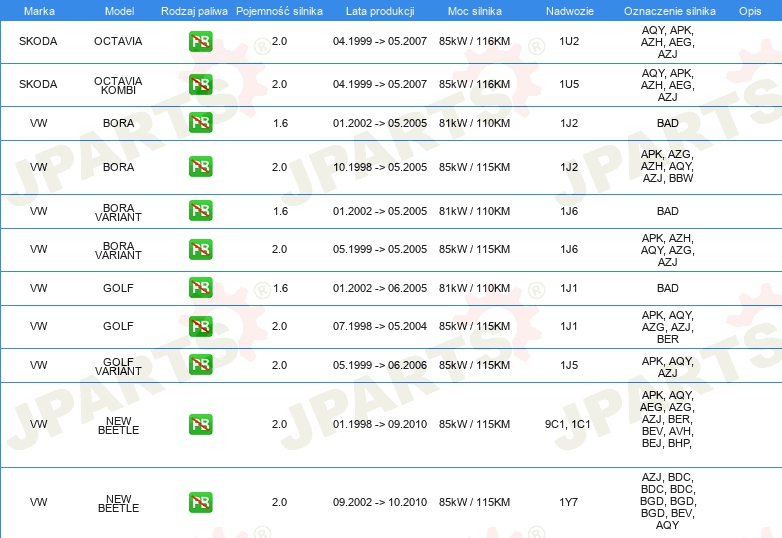This screenshot has height=538, width=782.
Task: Click fuel icon in GOLF 1.6 row
Action: click(x=200, y=288)
